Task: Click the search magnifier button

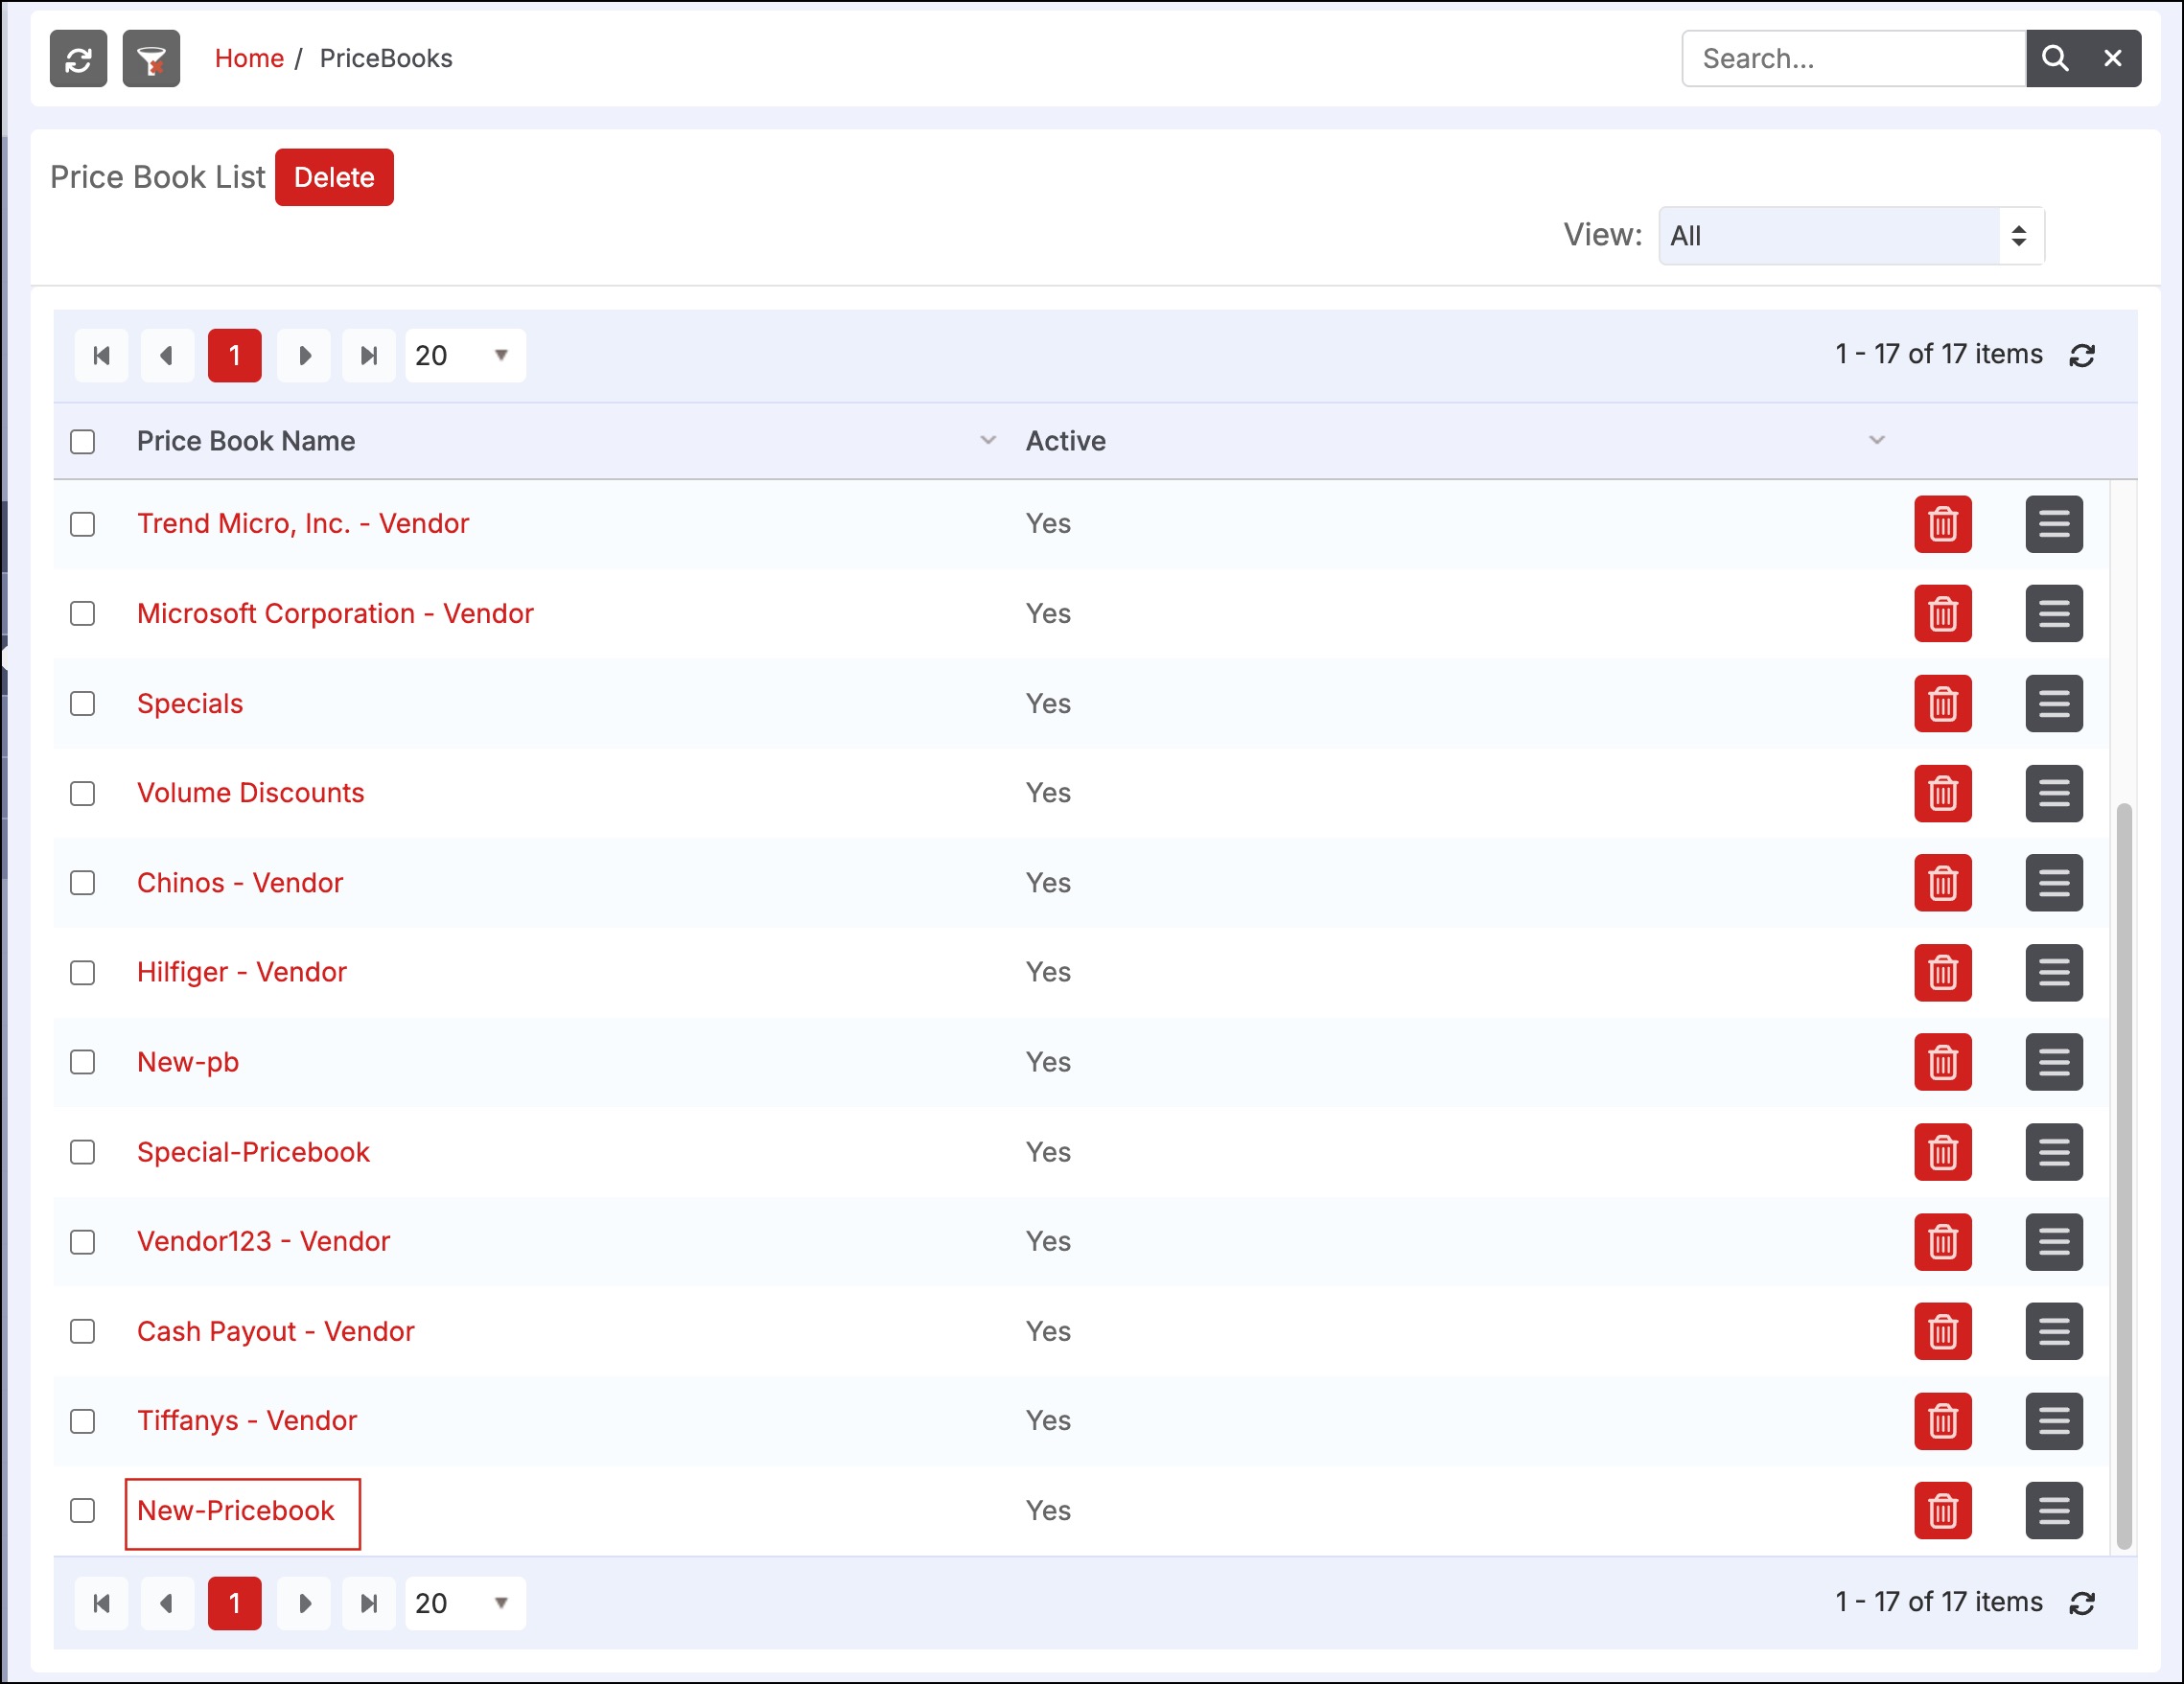Action: click(x=2055, y=59)
